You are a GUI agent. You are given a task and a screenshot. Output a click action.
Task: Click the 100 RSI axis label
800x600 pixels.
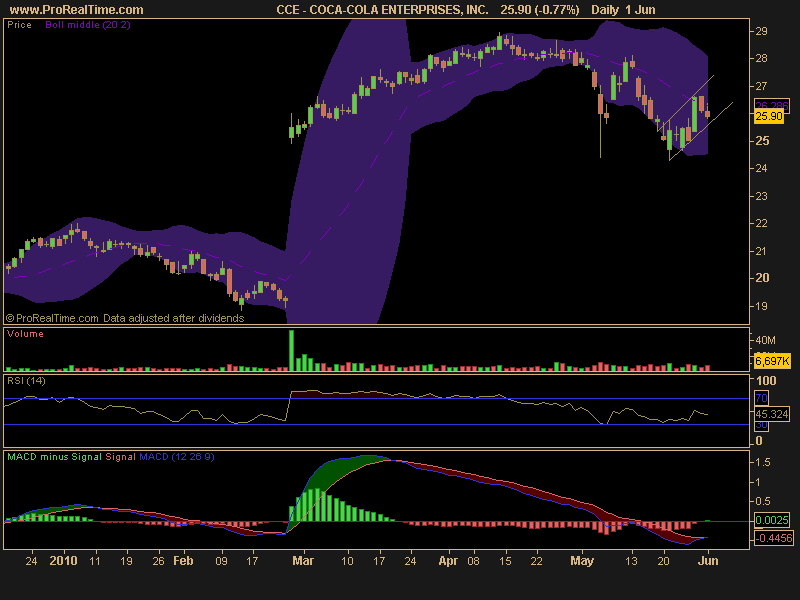766,380
